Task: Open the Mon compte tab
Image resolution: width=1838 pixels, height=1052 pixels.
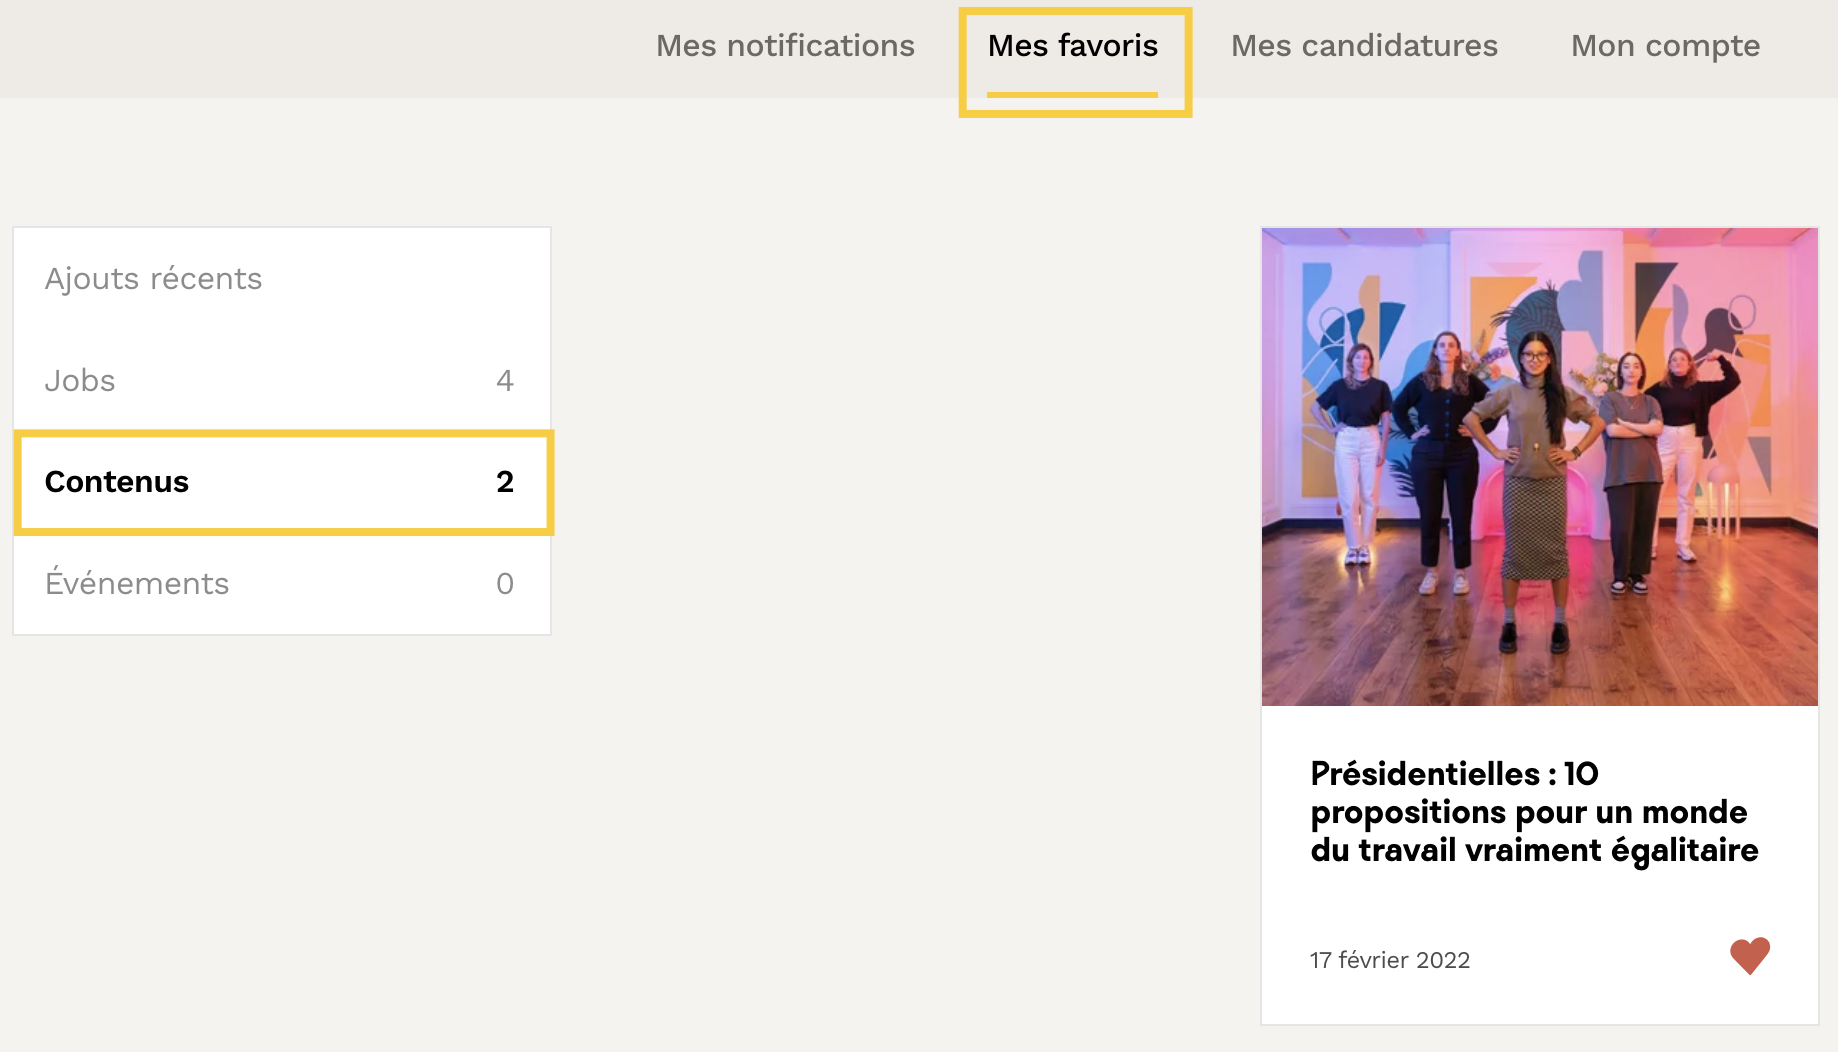Action: pyautogui.click(x=1665, y=46)
